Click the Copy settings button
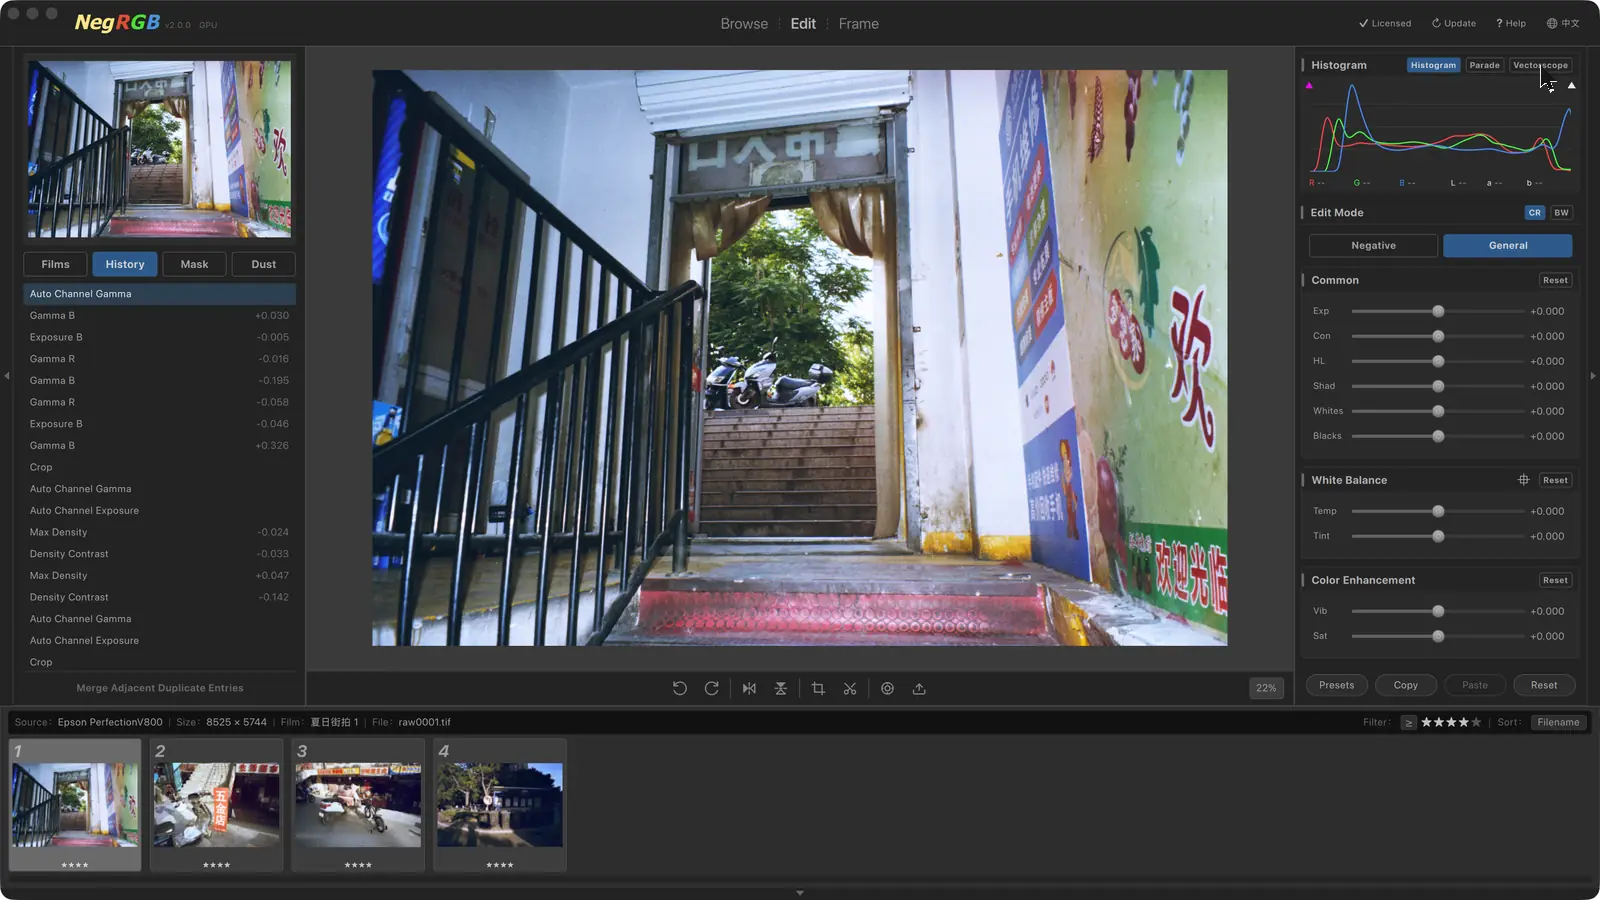The height and width of the screenshot is (900, 1600). pyautogui.click(x=1406, y=685)
